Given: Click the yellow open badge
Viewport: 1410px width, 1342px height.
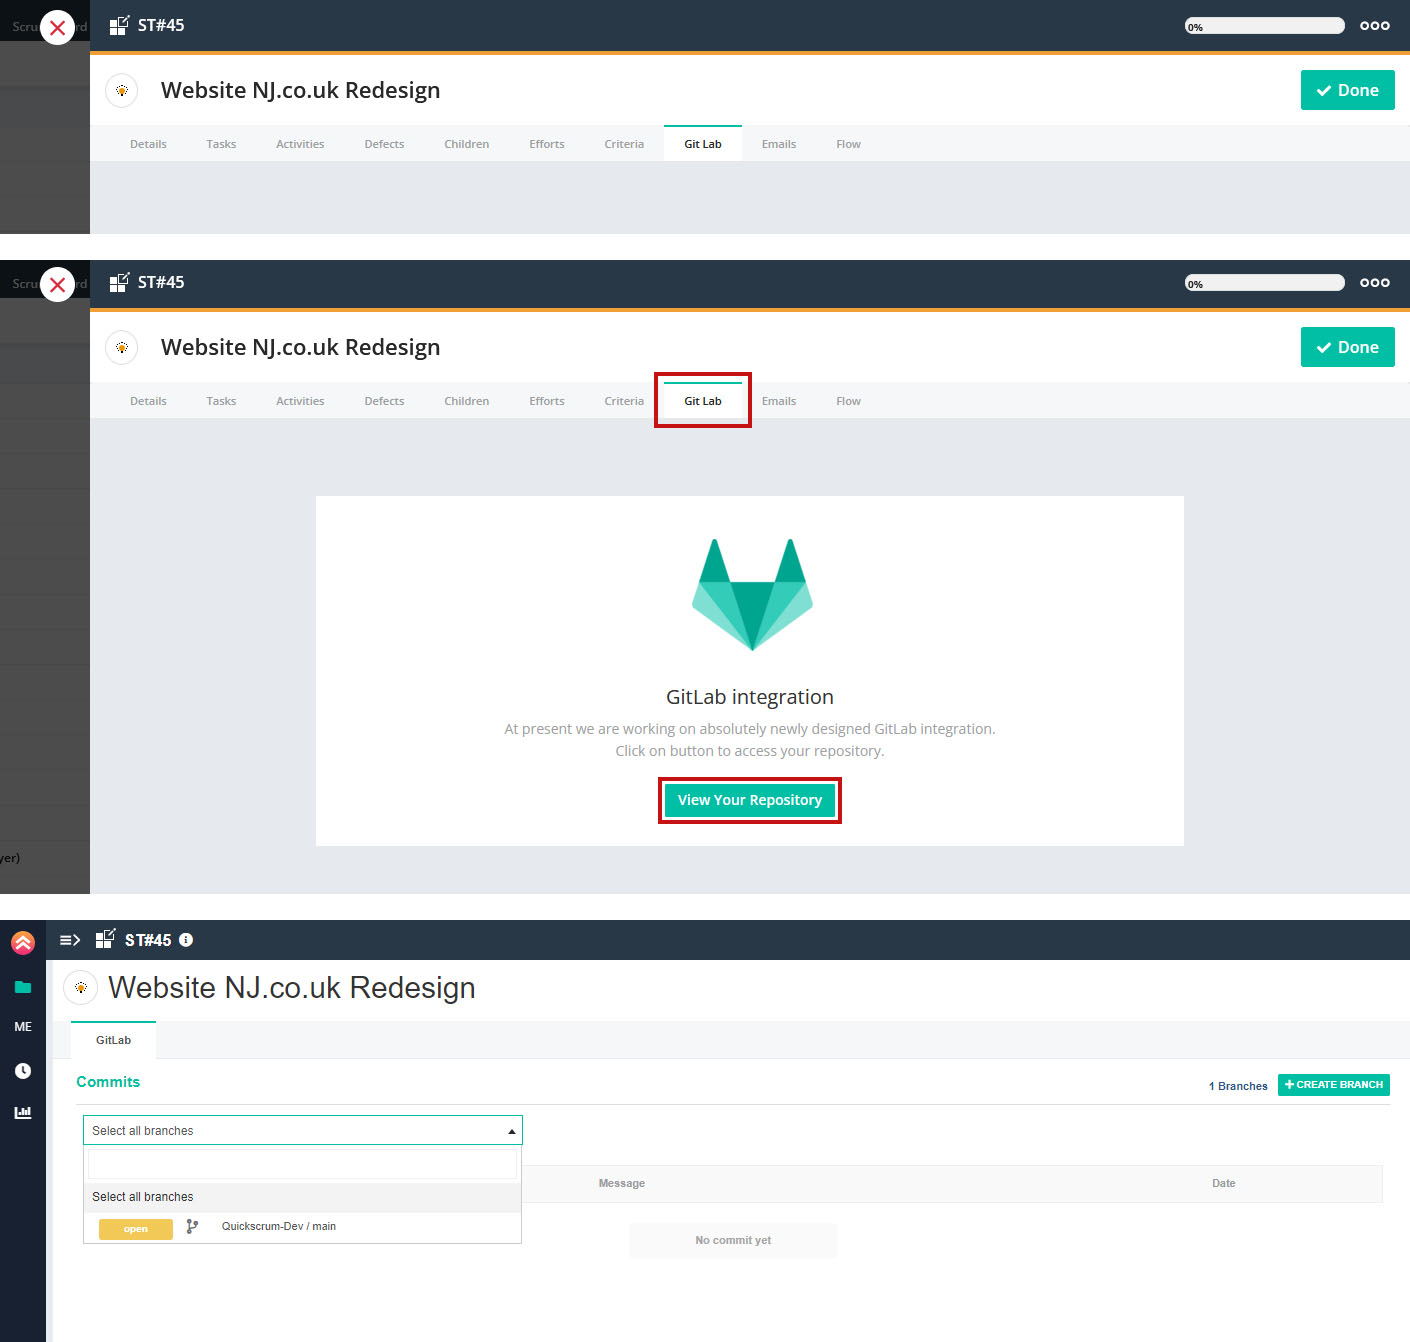Looking at the screenshot, I should [x=136, y=1229].
